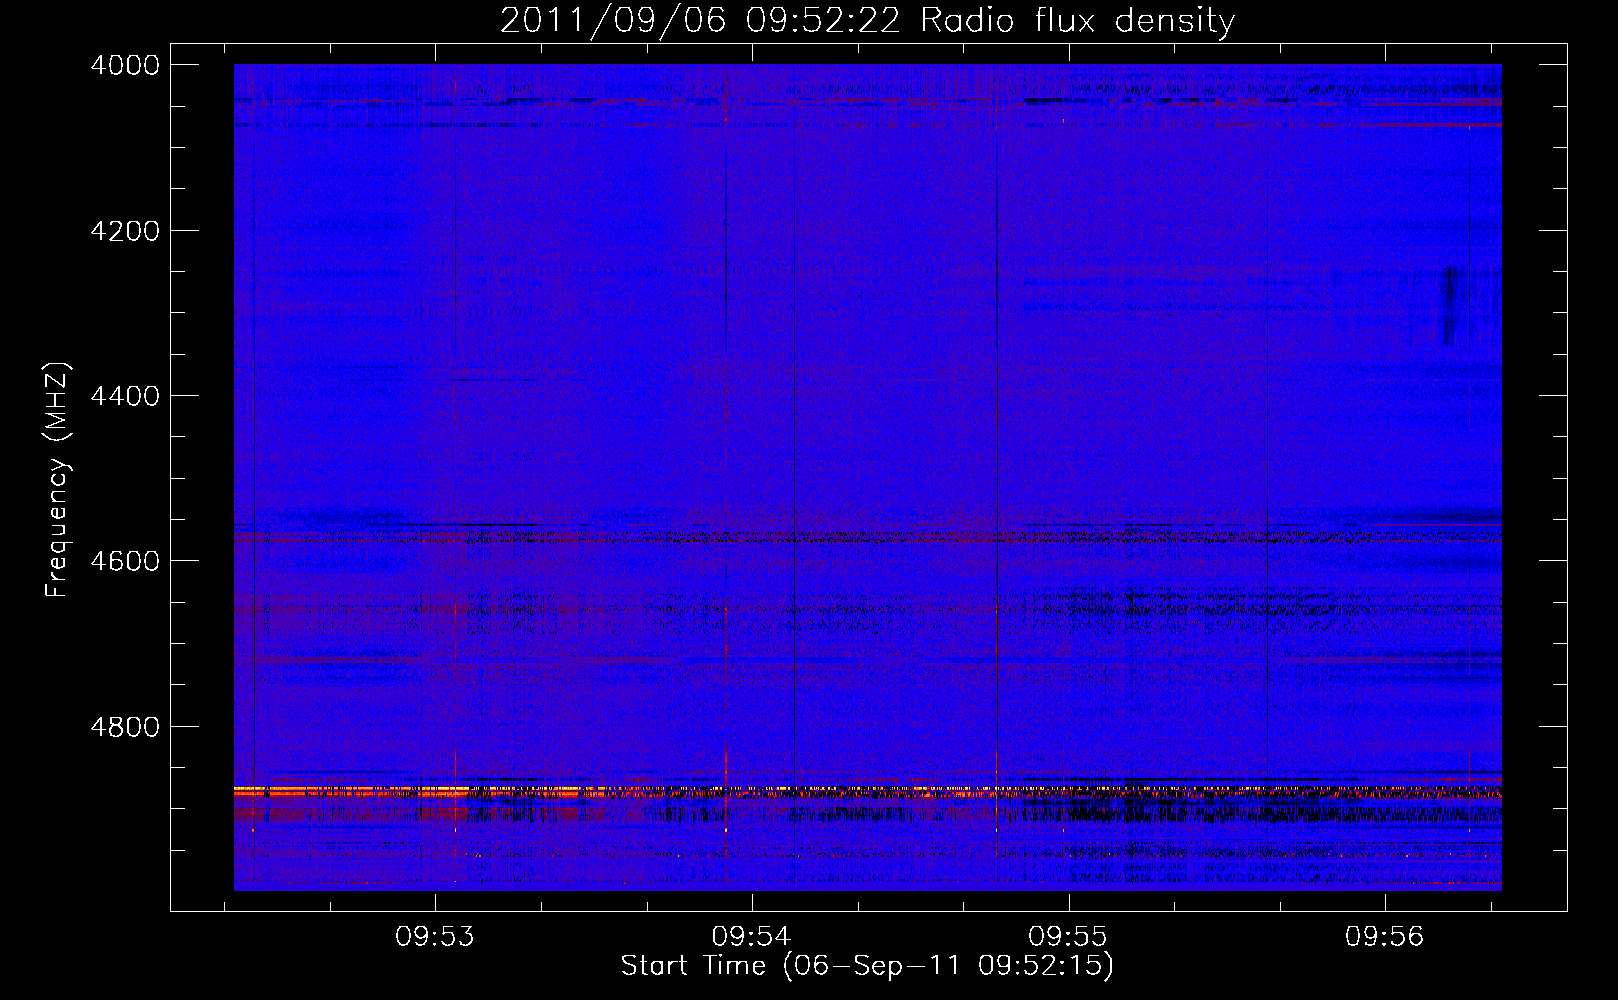Click the 09:55 time axis label

1068,937
